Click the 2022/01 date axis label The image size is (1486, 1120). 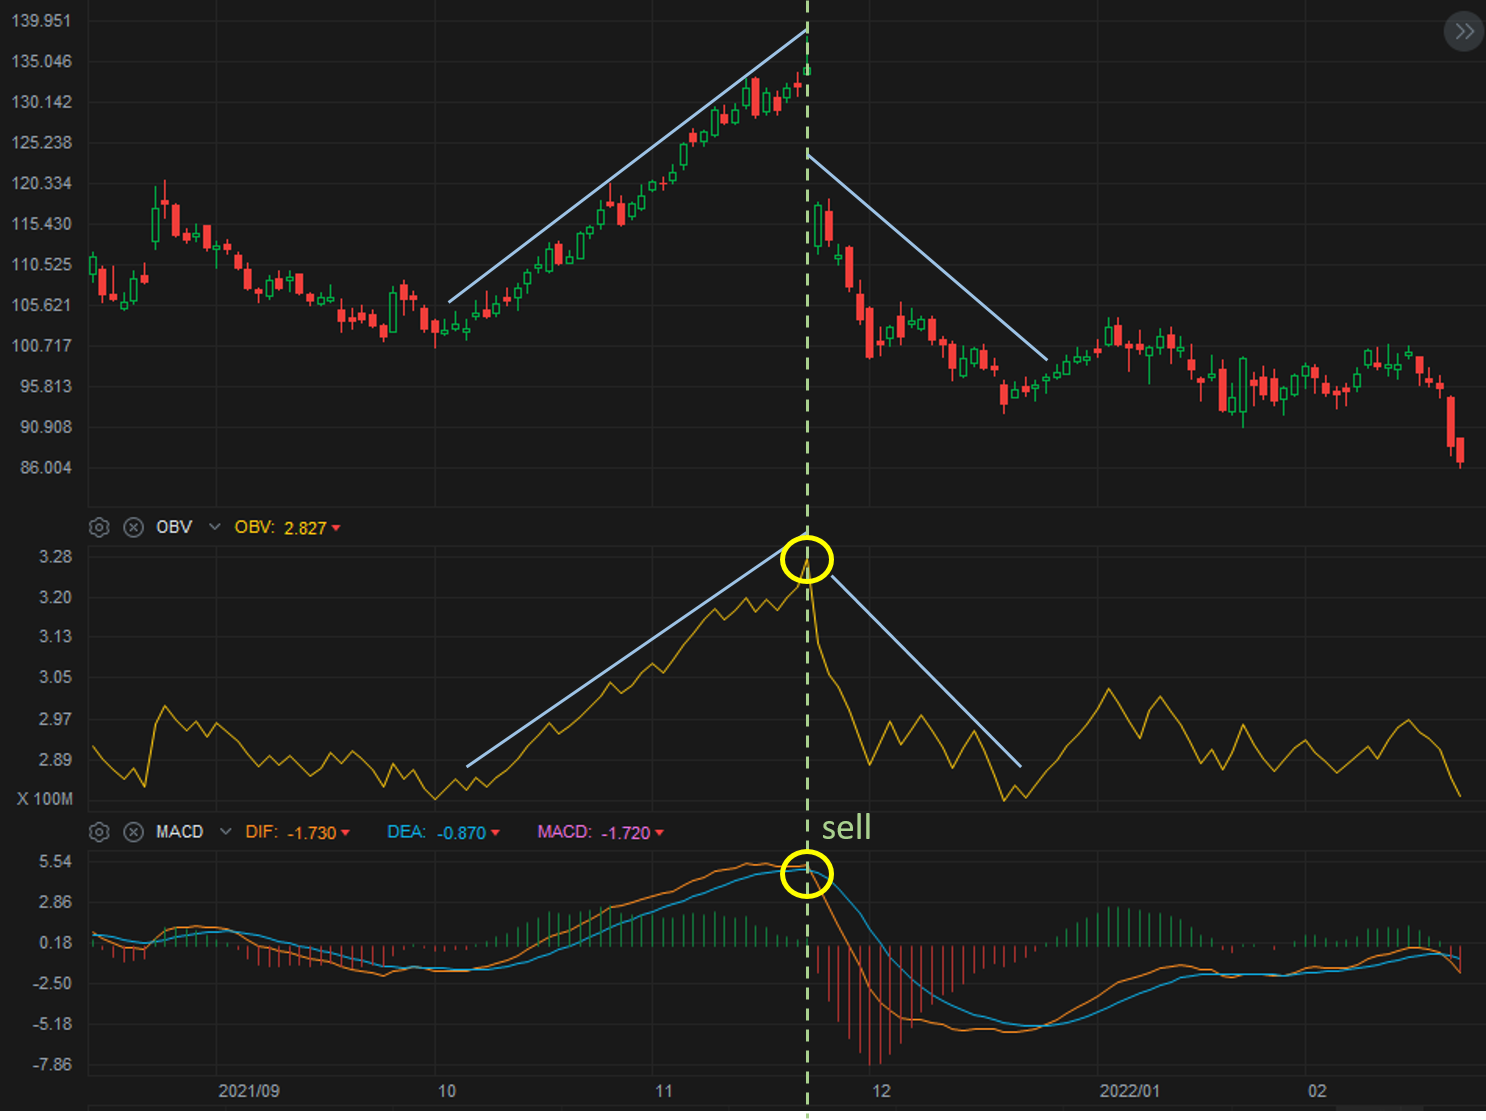[x=1130, y=1091]
